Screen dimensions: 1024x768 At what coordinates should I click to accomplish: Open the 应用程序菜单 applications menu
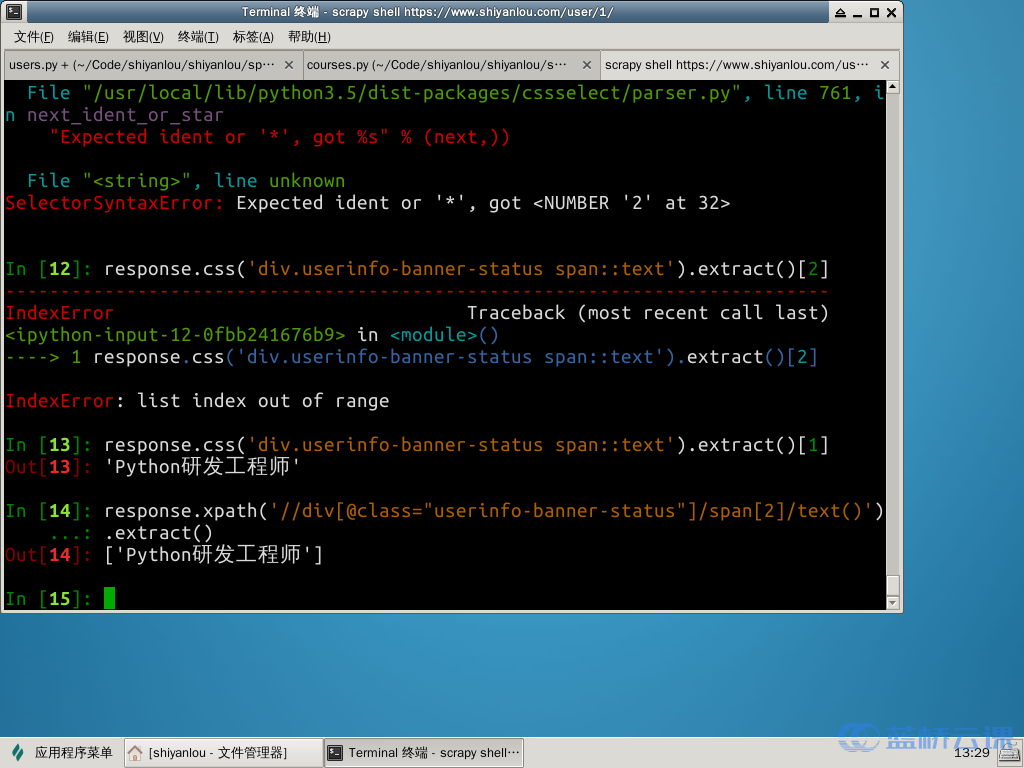point(63,753)
